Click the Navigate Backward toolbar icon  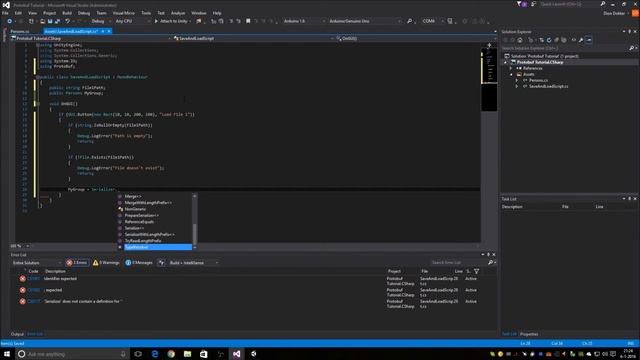coord(10,21)
